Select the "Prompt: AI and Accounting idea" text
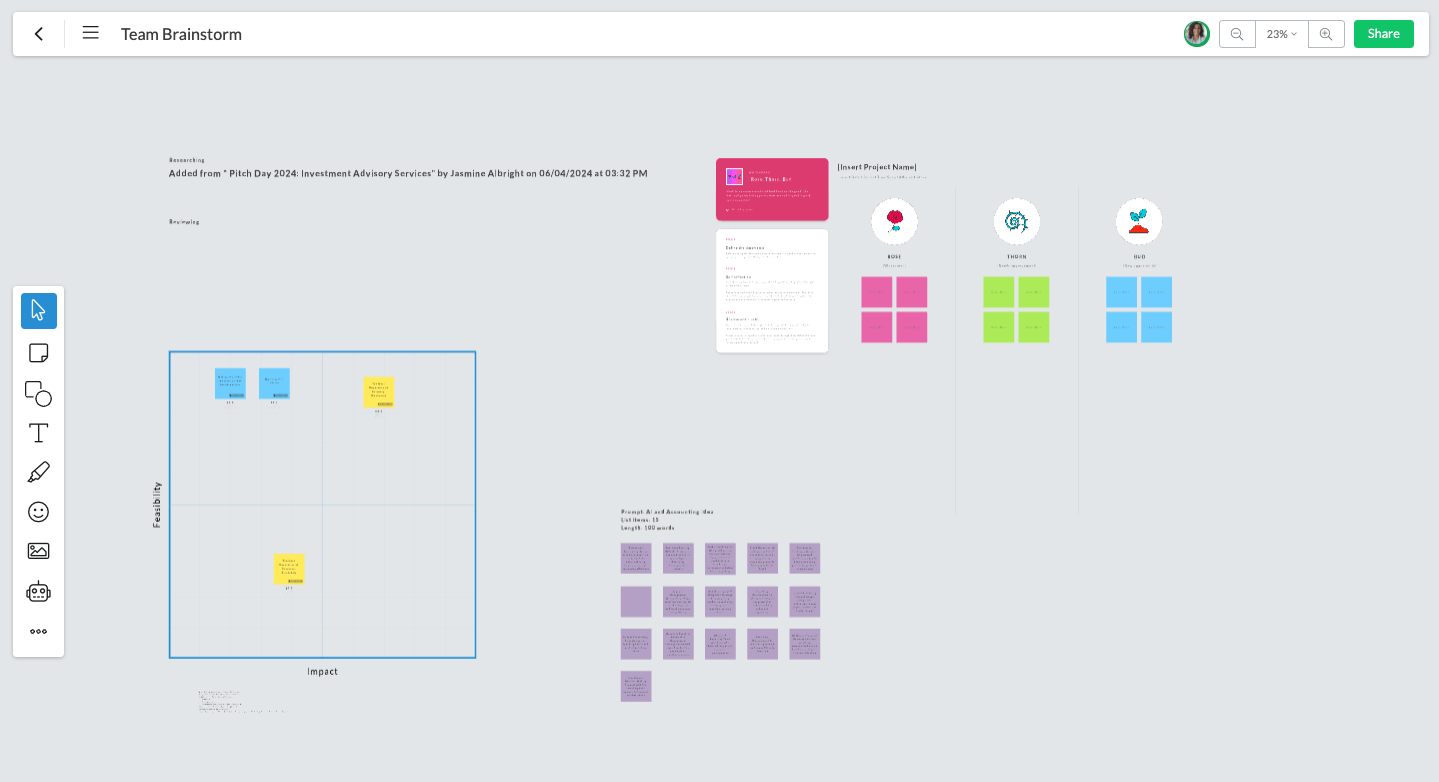Viewport: 1439px width, 782px height. pos(667,512)
